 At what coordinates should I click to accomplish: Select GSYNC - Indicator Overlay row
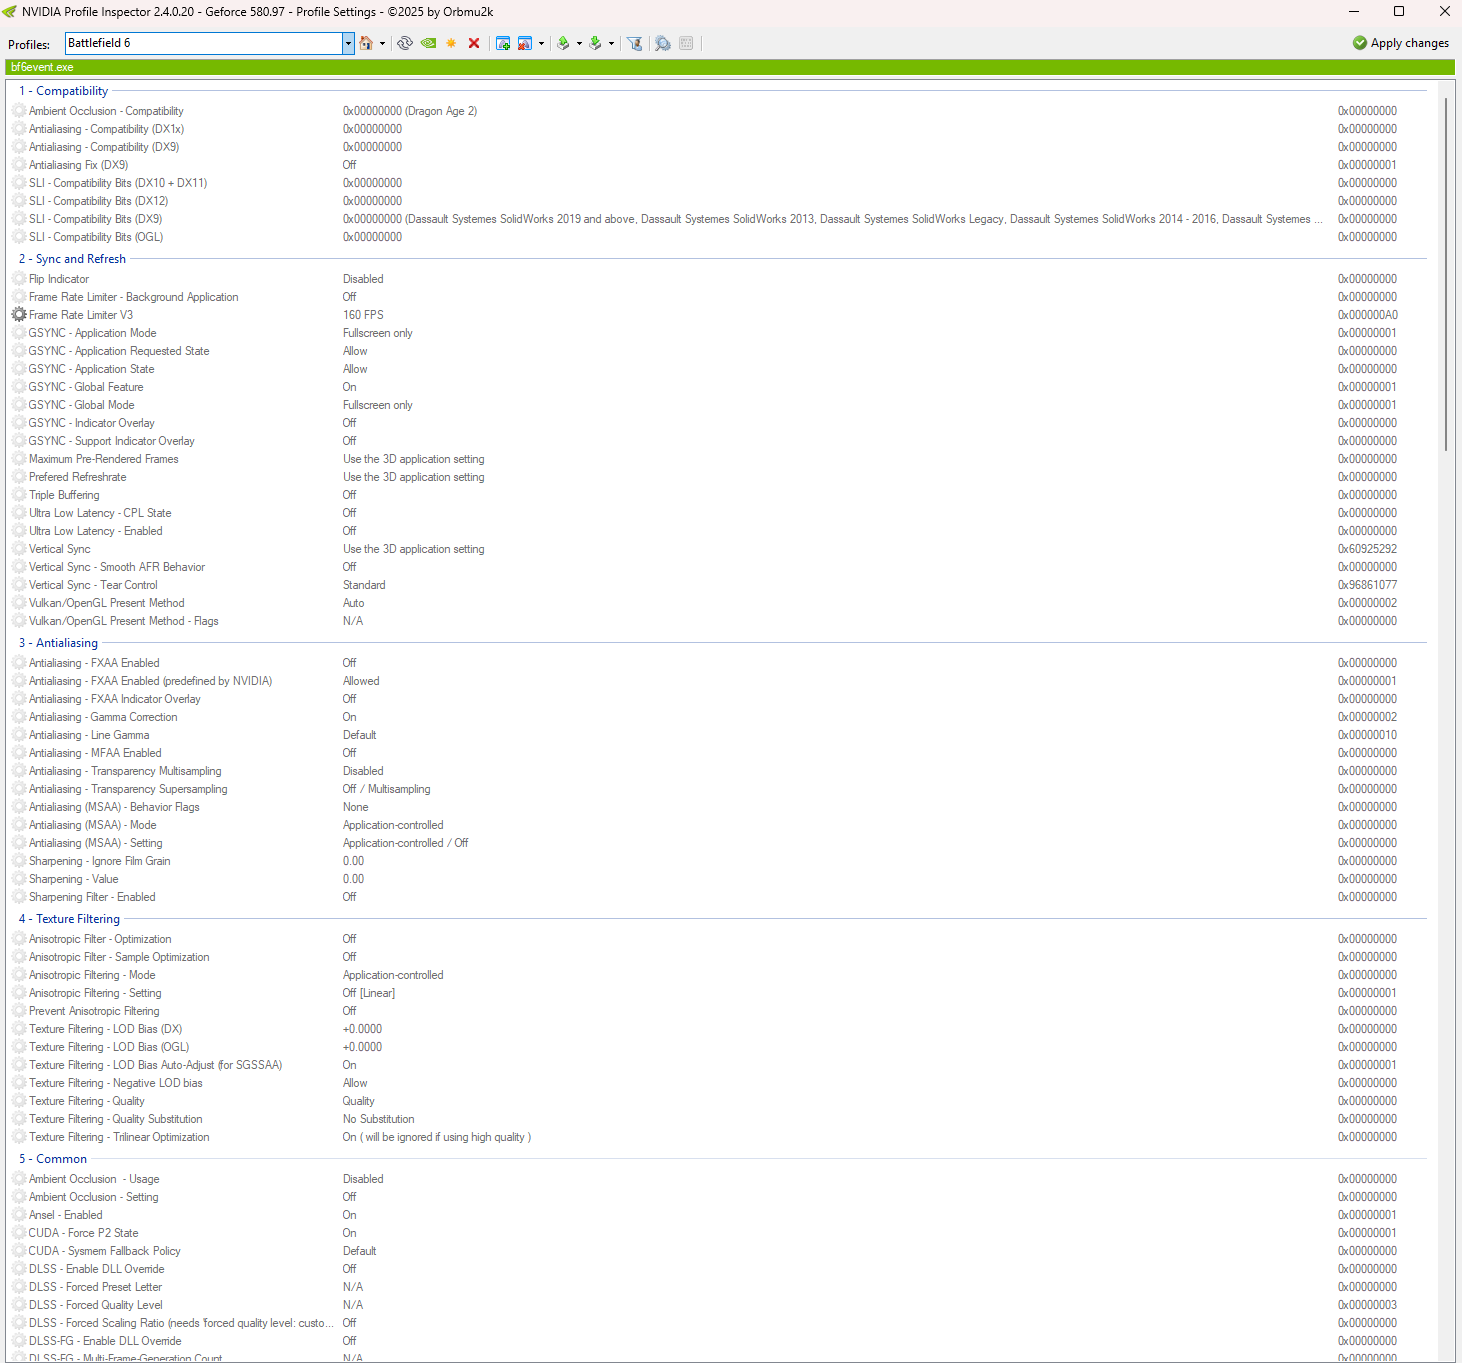(x=718, y=423)
